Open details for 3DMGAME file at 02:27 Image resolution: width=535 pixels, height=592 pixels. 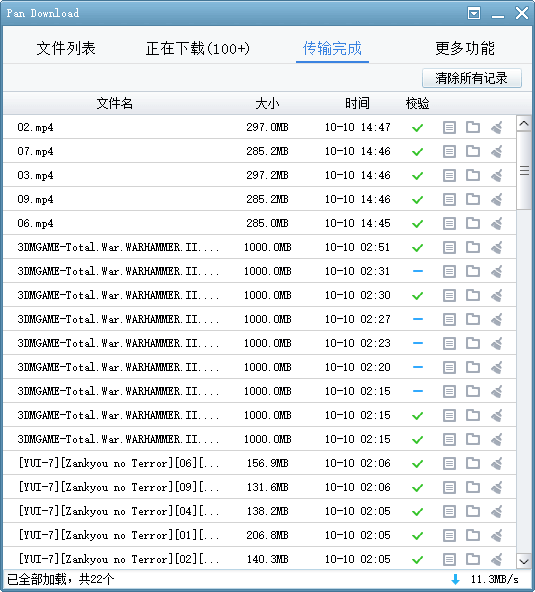[x=449, y=319]
